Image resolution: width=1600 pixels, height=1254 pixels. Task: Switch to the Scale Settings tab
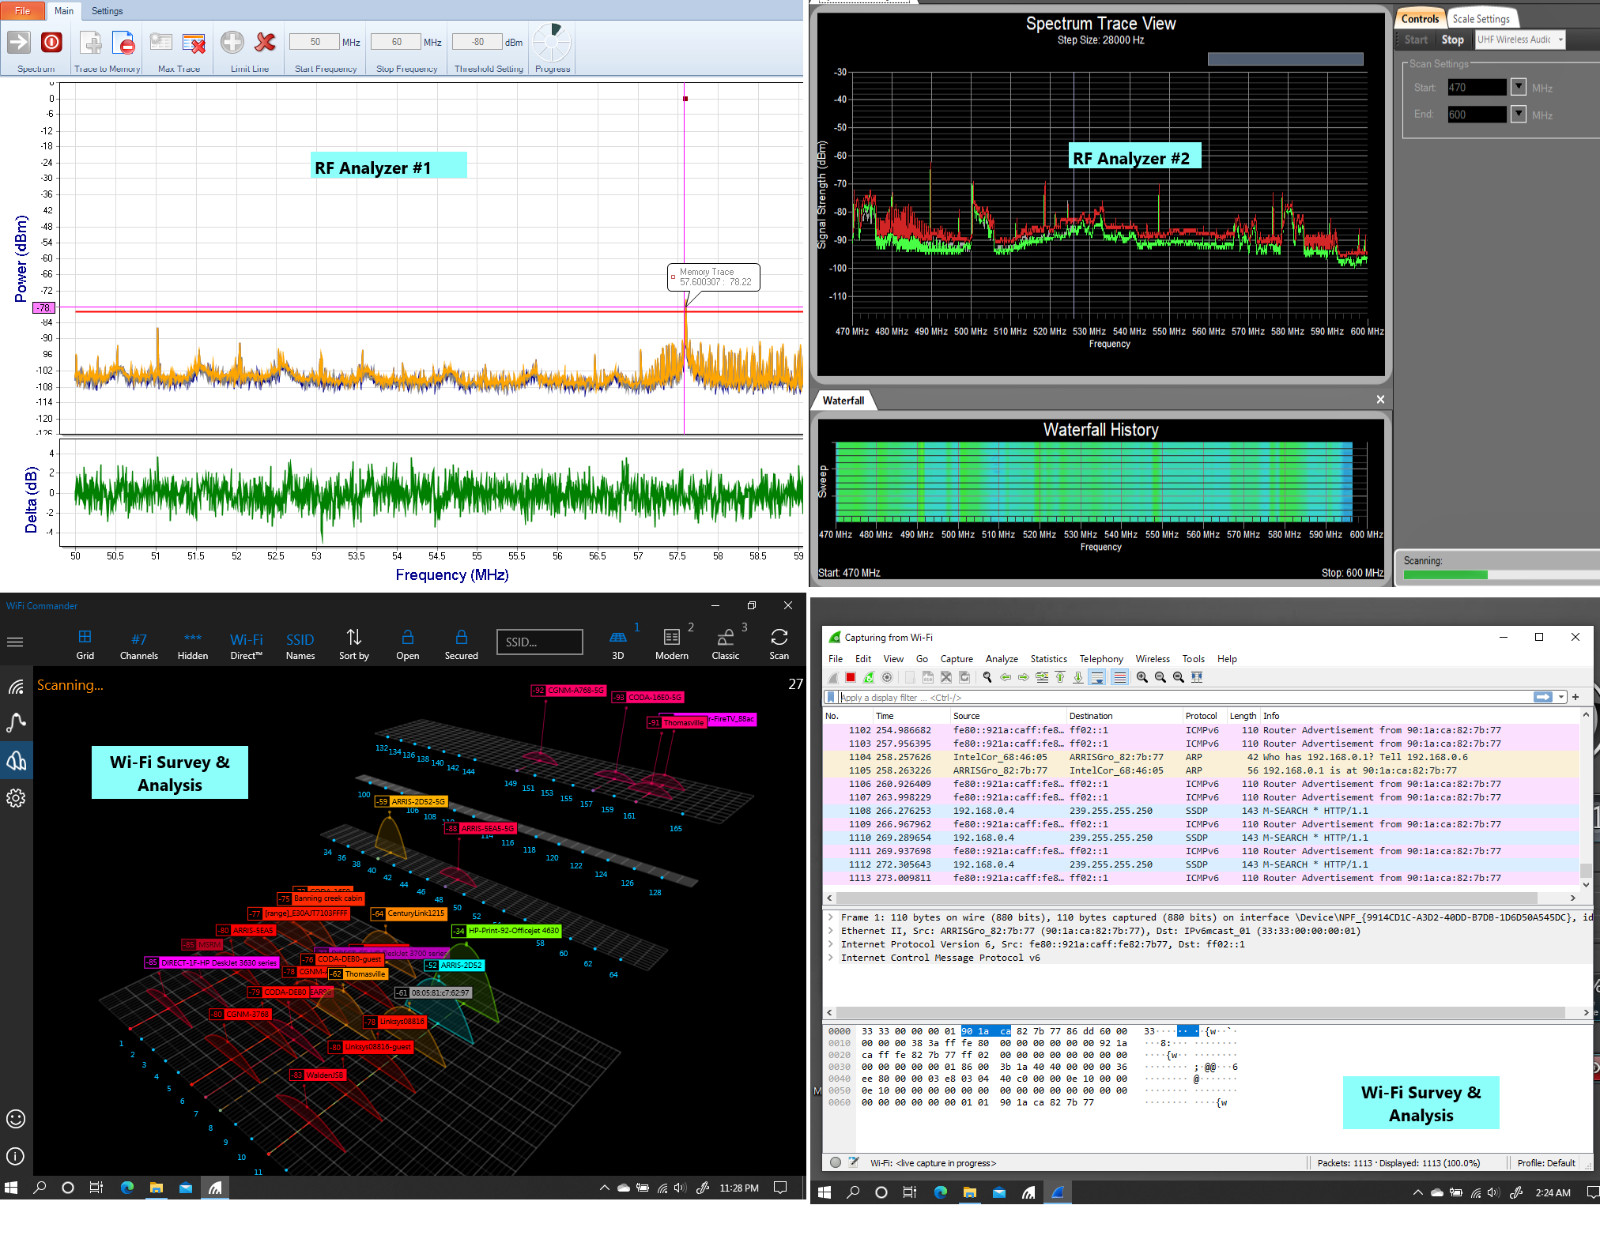(1480, 19)
